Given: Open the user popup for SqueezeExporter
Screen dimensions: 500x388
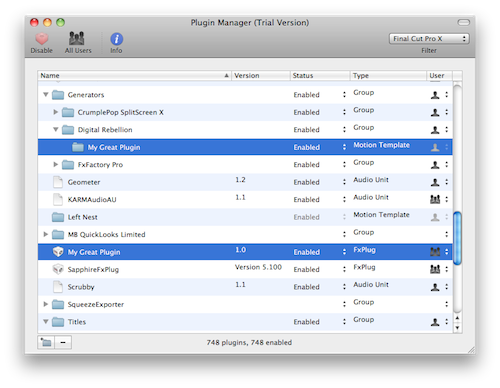Looking at the screenshot, I should [446, 304].
